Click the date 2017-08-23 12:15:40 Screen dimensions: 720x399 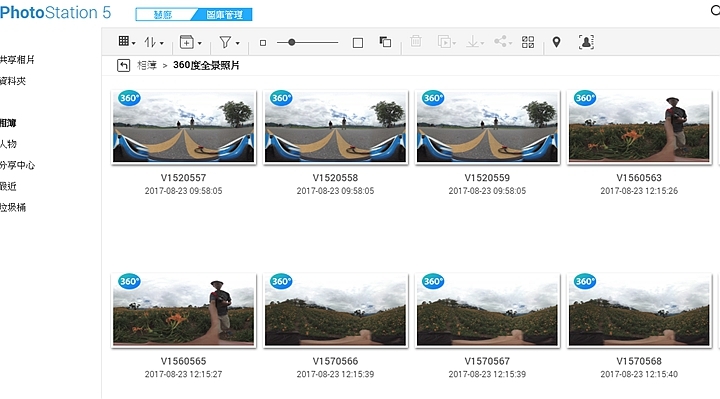coord(639,374)
